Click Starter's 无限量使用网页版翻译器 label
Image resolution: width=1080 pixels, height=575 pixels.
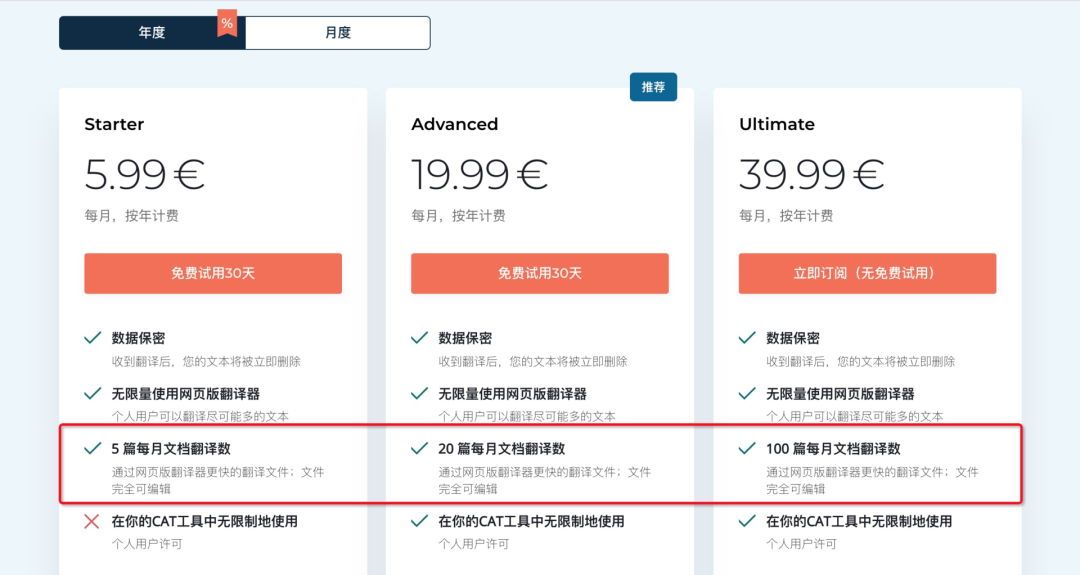[186, 394]
